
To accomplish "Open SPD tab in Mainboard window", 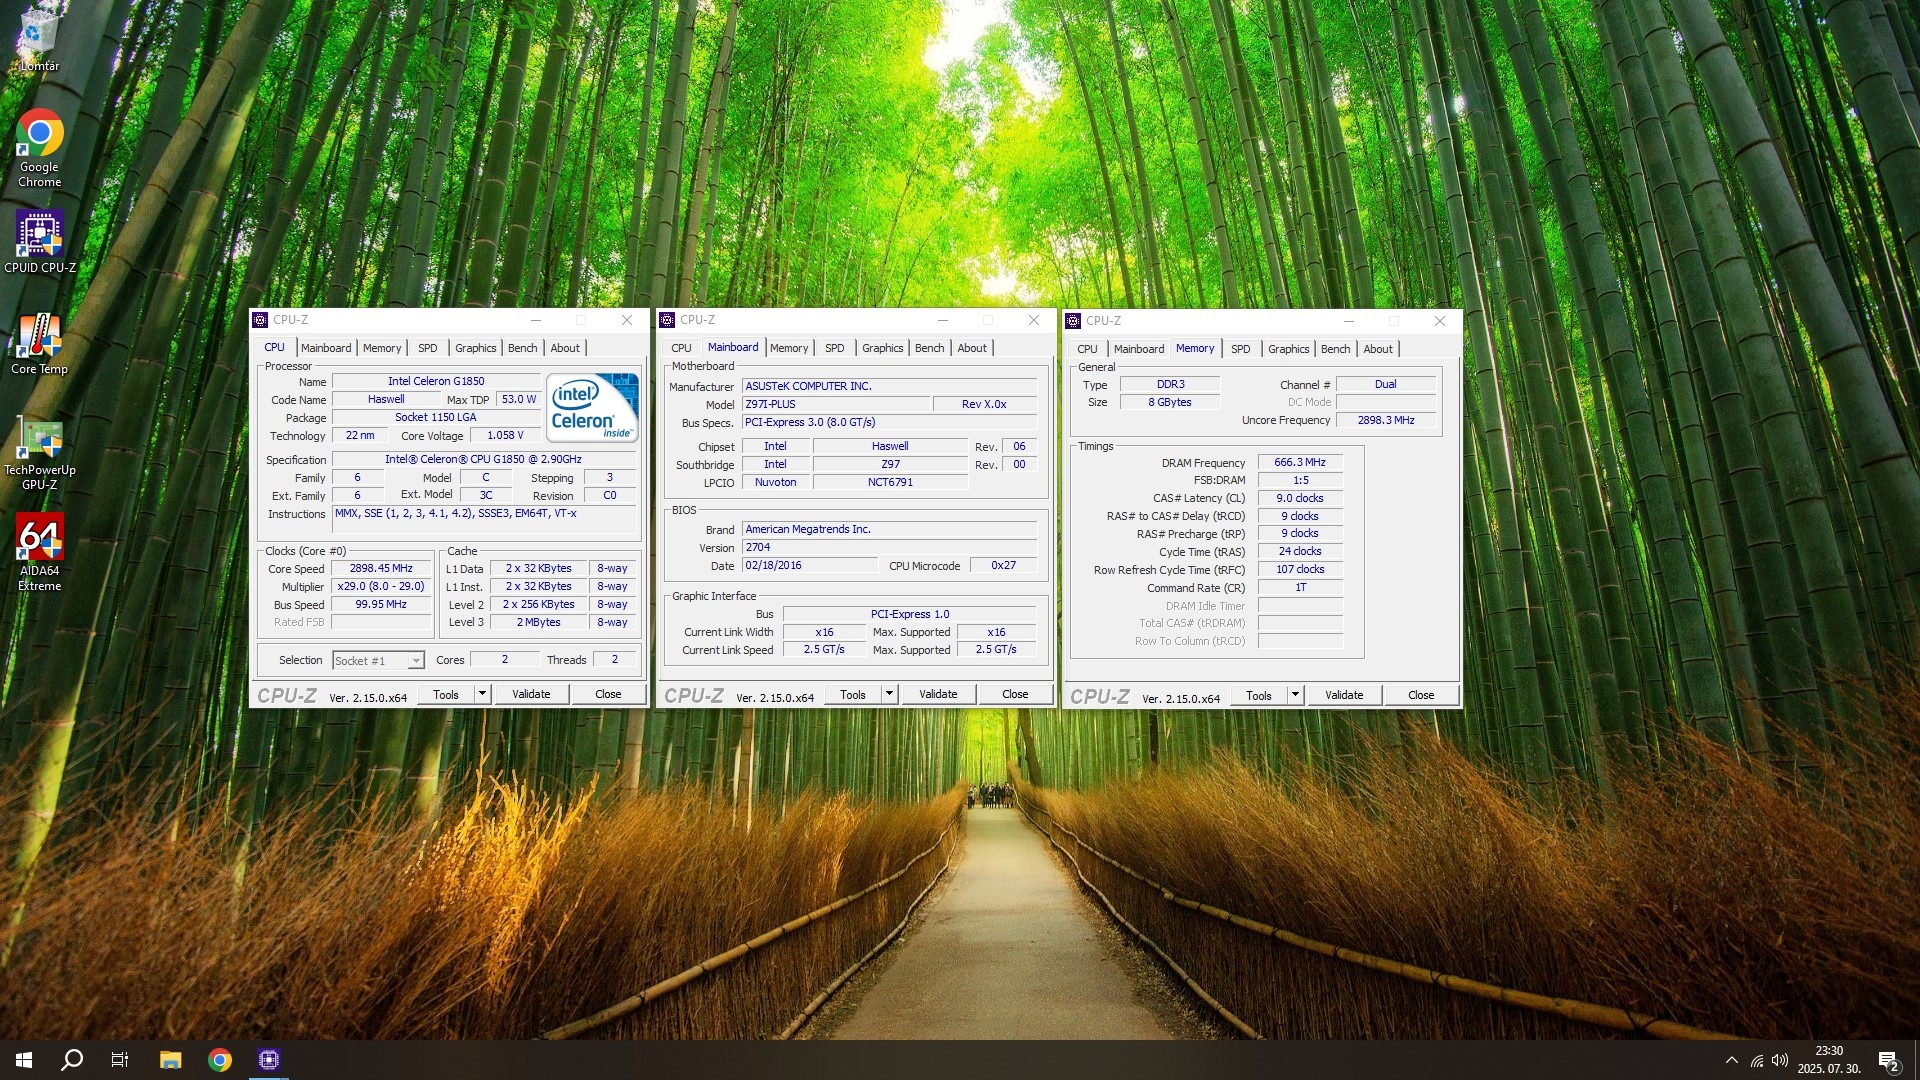I will click(x=834, y=348).
